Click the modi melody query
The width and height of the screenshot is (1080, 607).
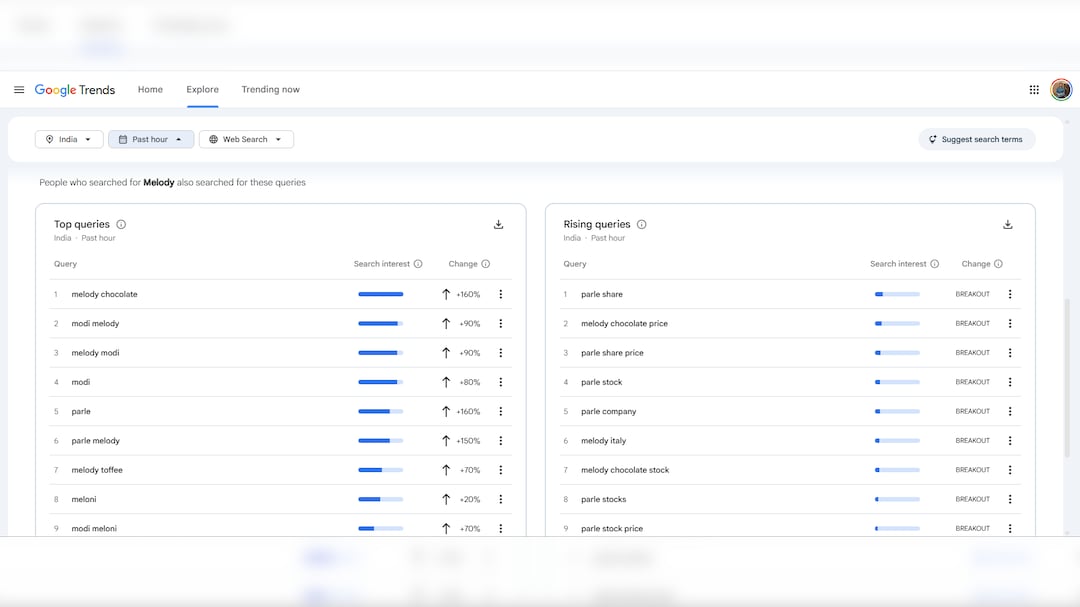pos(95,324)
